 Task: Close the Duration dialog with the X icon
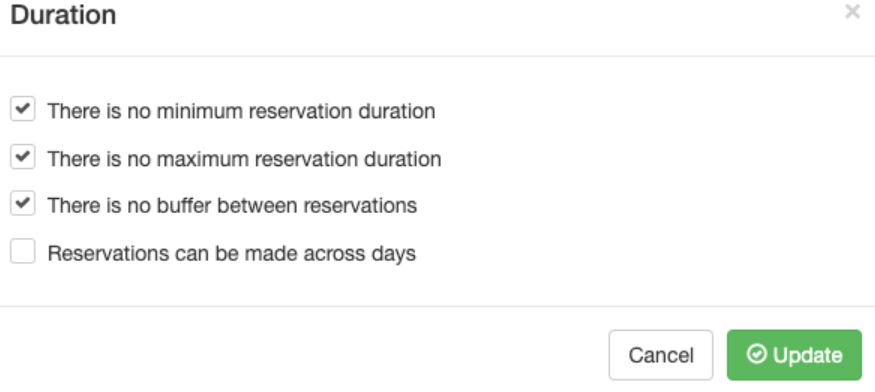(x=852, y=11)
